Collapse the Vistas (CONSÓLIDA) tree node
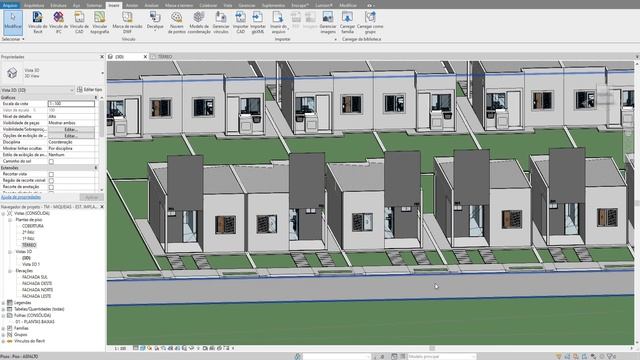This screenshot has width=640, height=360. [x=3, y=213]
